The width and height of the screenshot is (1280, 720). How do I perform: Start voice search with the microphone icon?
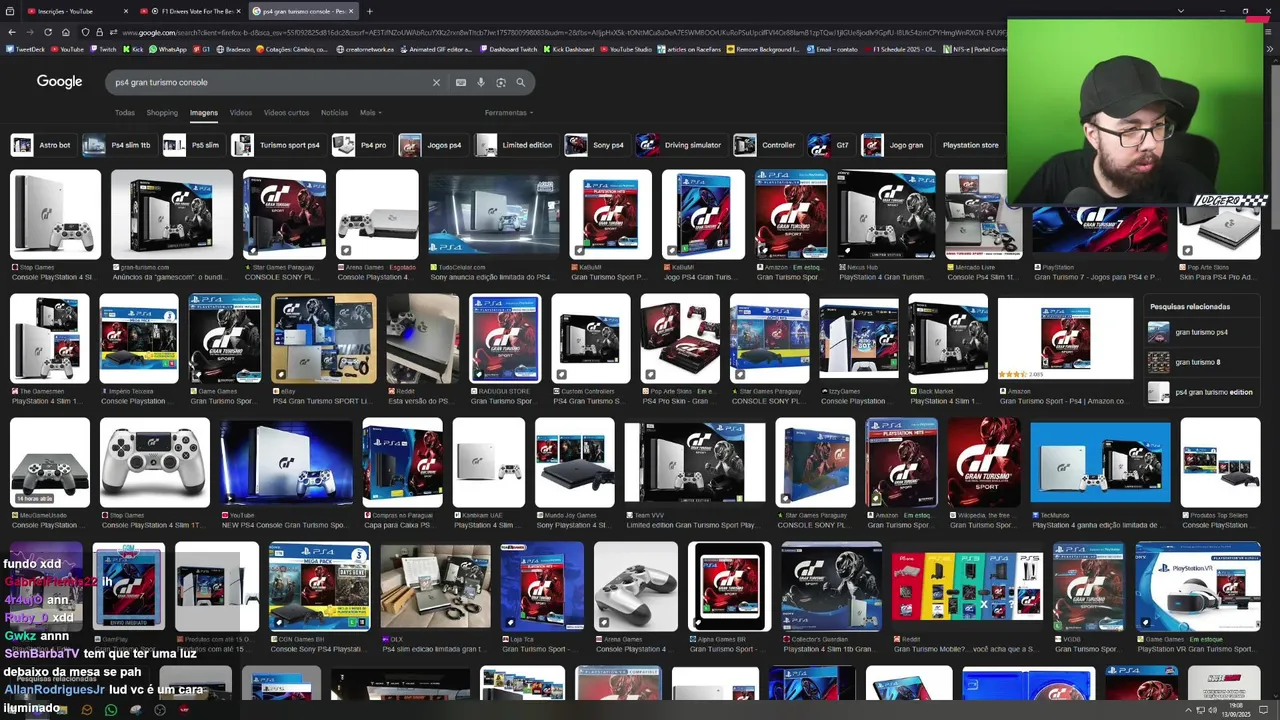(481, 82)
